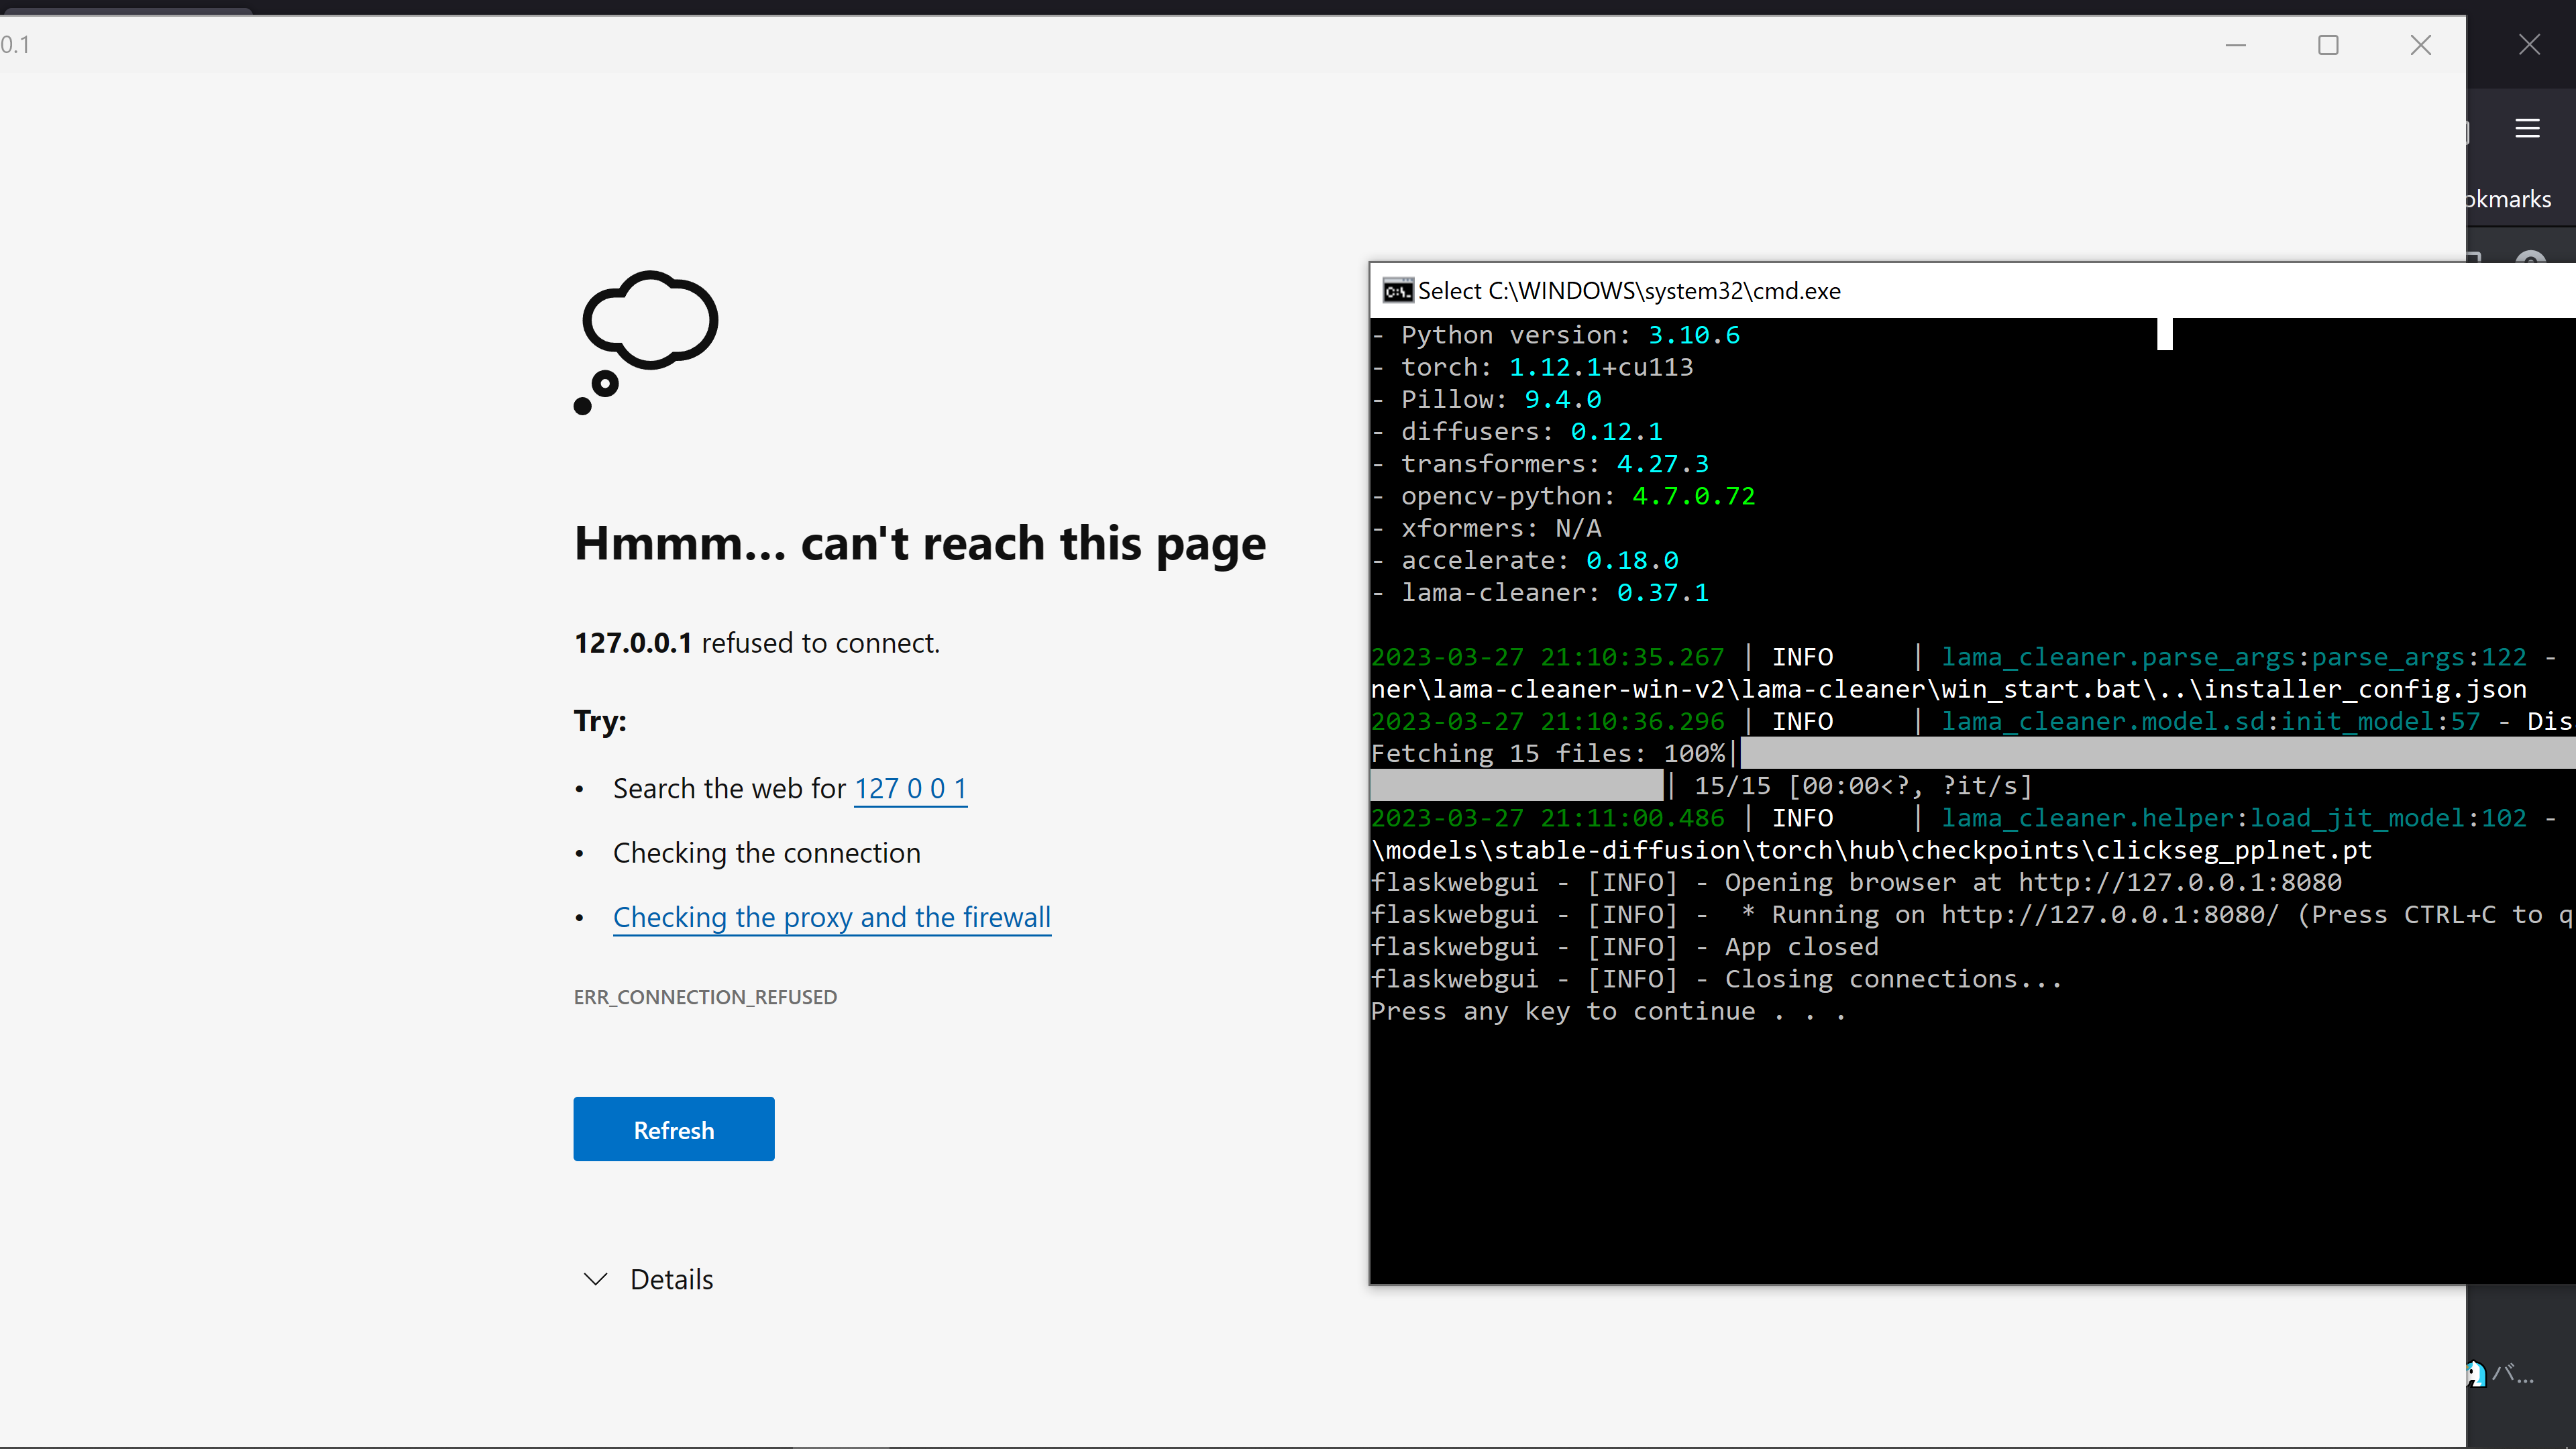Click the 'Hmmm... can't reach this page' heading
The height and width of the screenshot is (1449, 2576).
tap(919, 544)
